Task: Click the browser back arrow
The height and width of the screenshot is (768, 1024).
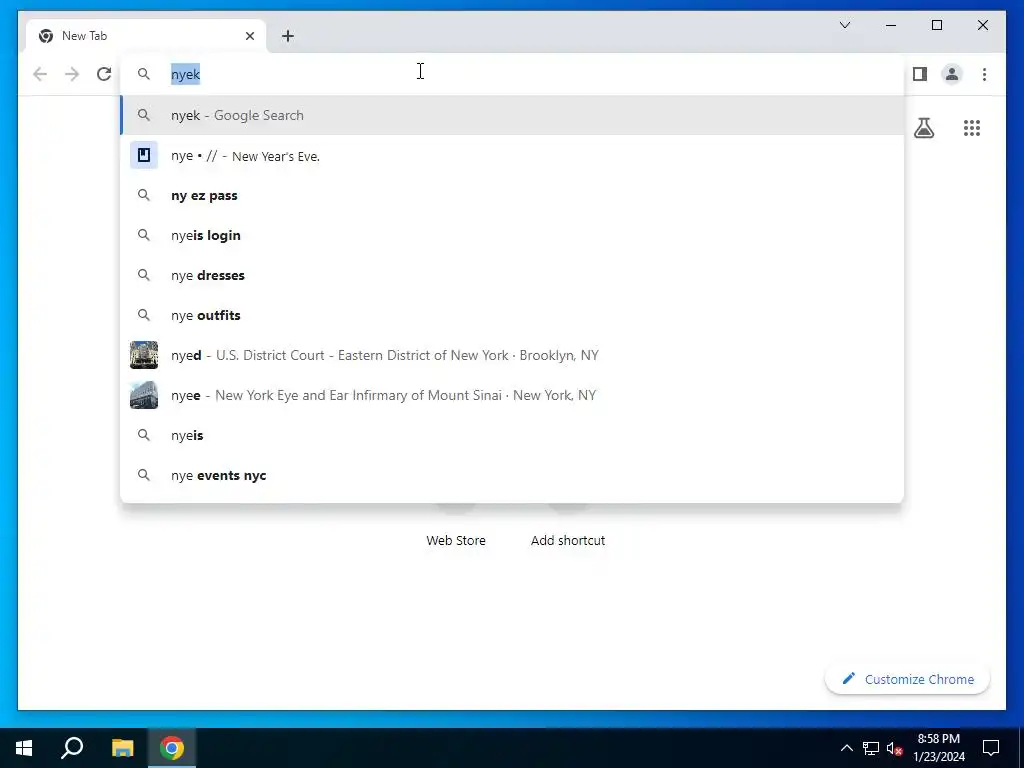Action: tap(40, 74)
